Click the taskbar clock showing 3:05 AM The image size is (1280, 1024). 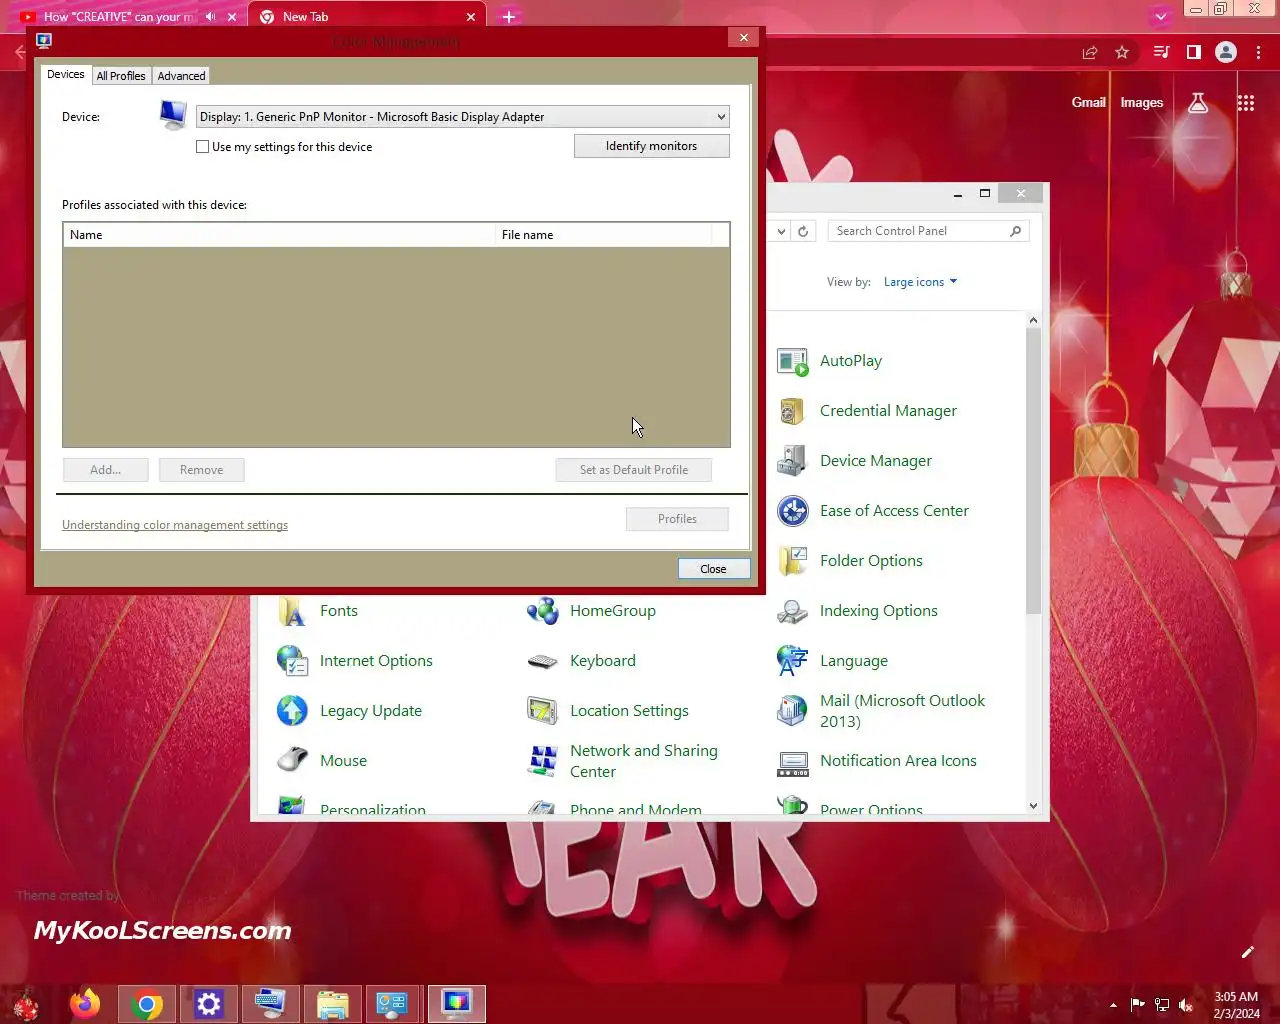[x=1236, y=1005]
